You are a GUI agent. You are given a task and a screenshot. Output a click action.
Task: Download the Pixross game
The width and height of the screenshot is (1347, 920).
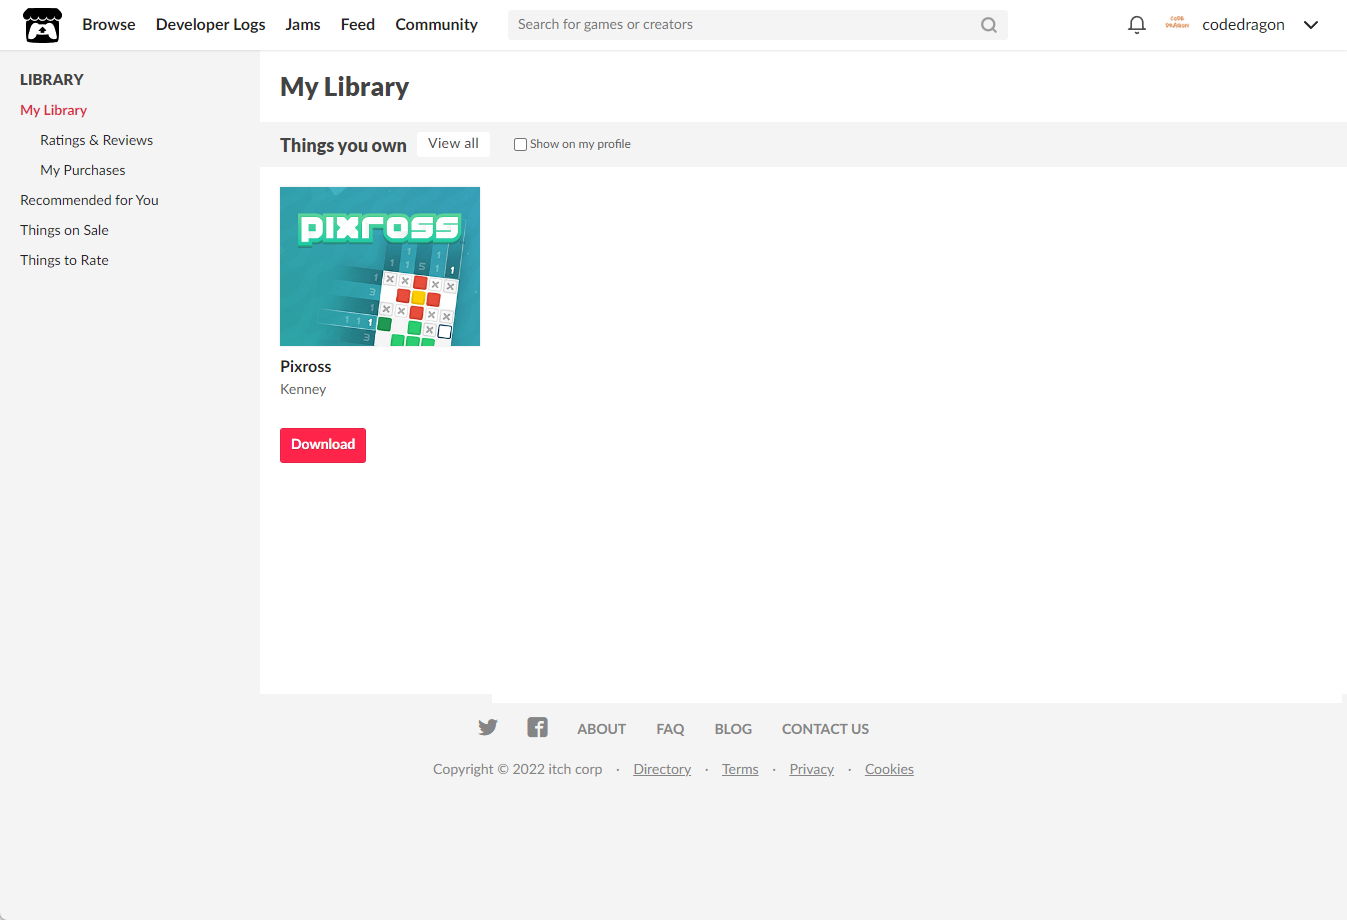point(323,445)
